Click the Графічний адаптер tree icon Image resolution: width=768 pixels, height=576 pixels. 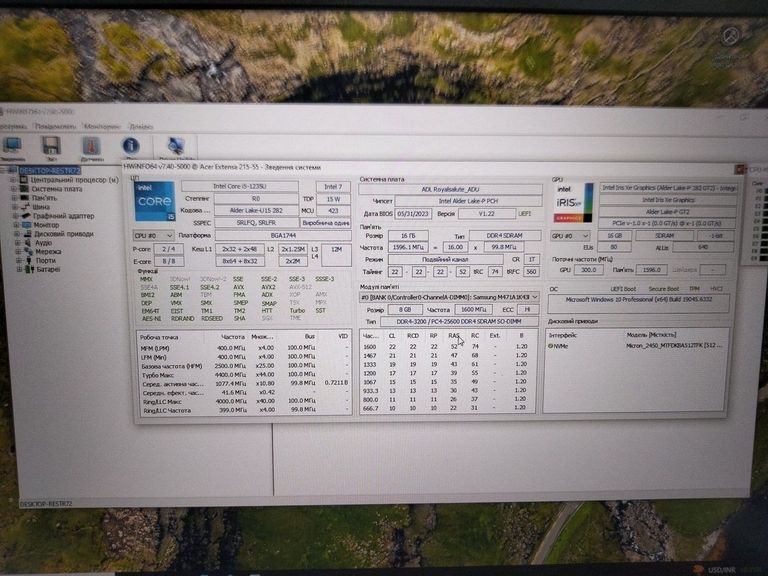(x=26, y=216)
